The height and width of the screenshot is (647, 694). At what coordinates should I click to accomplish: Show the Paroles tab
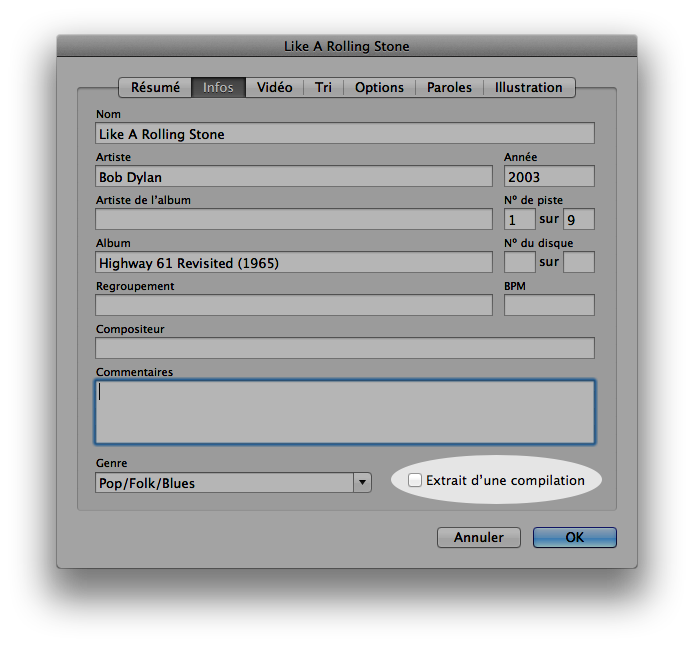coord(449,88)
